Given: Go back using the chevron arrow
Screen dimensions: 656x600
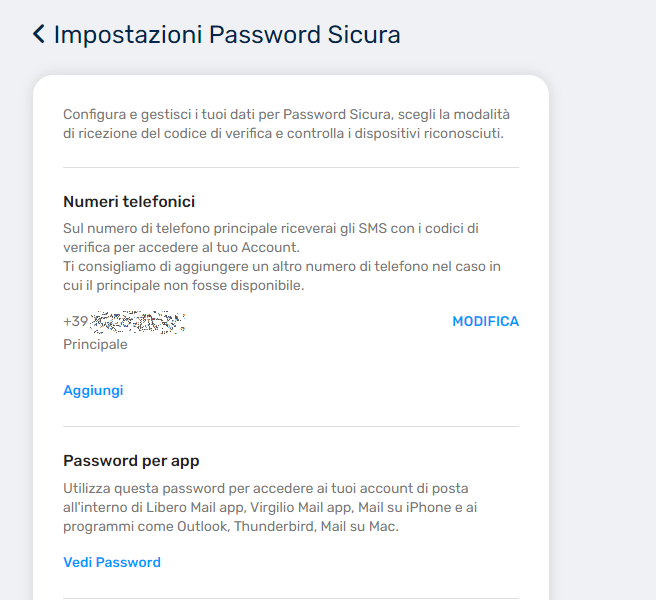Looking at the screenshot, I should [39, 34].
